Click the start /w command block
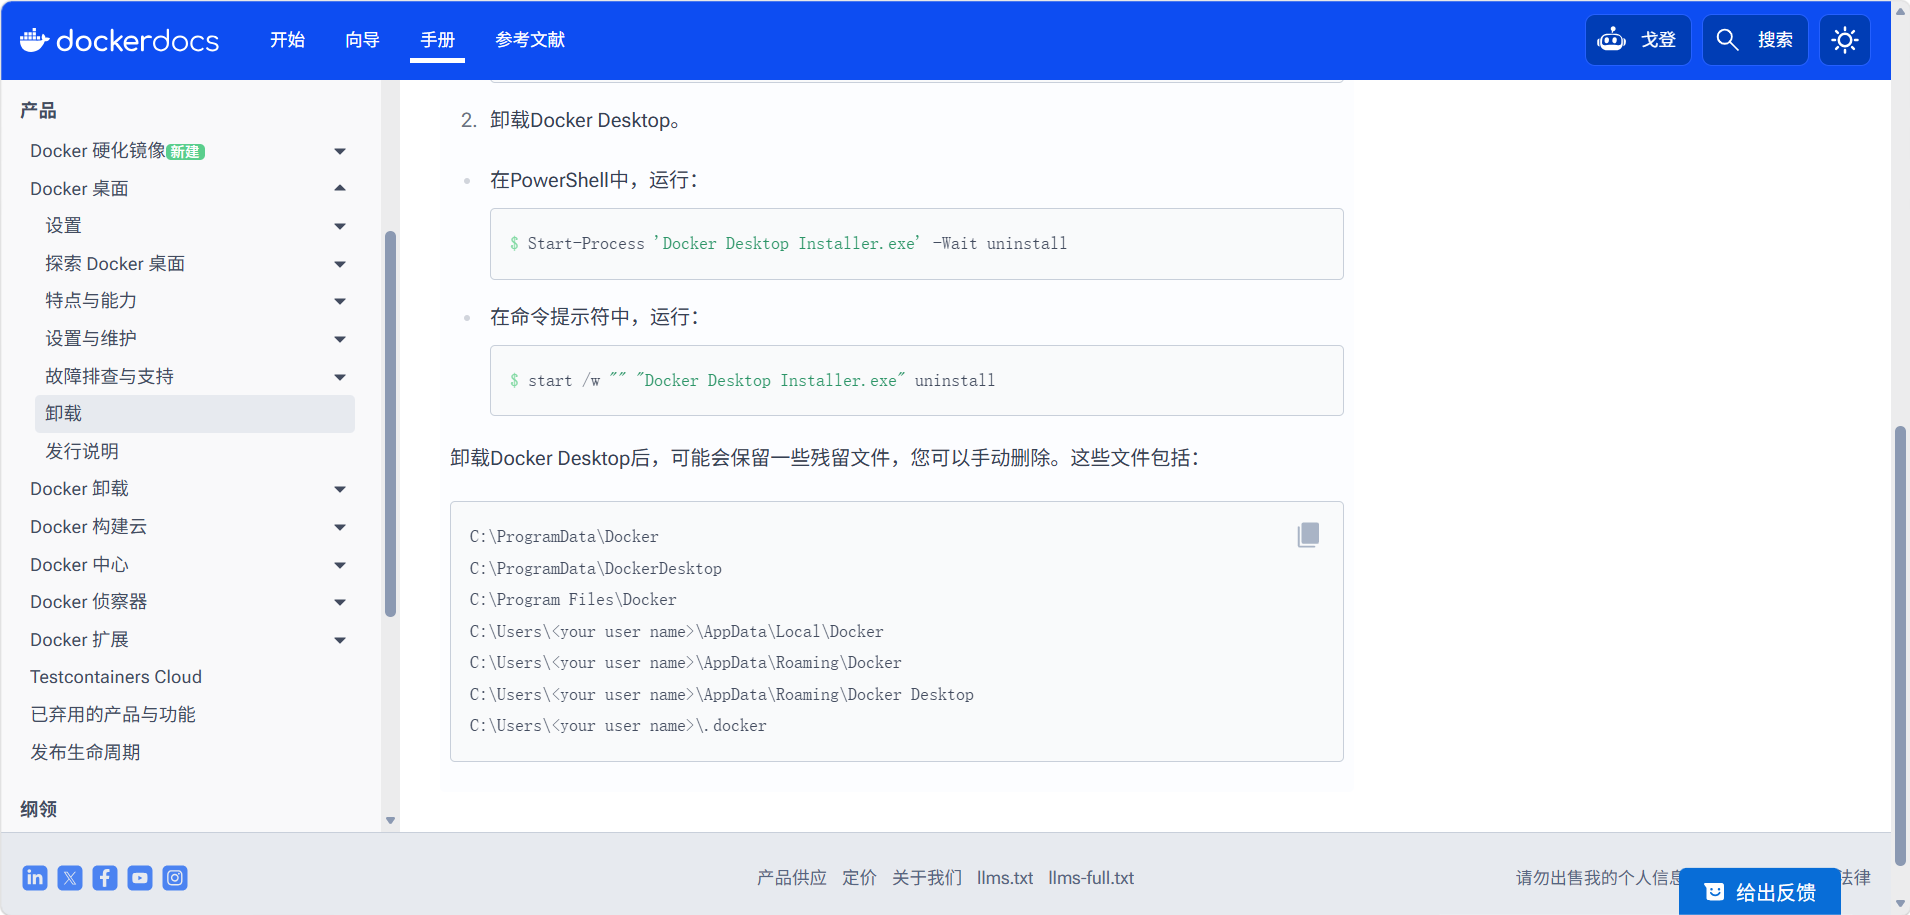 916,380
